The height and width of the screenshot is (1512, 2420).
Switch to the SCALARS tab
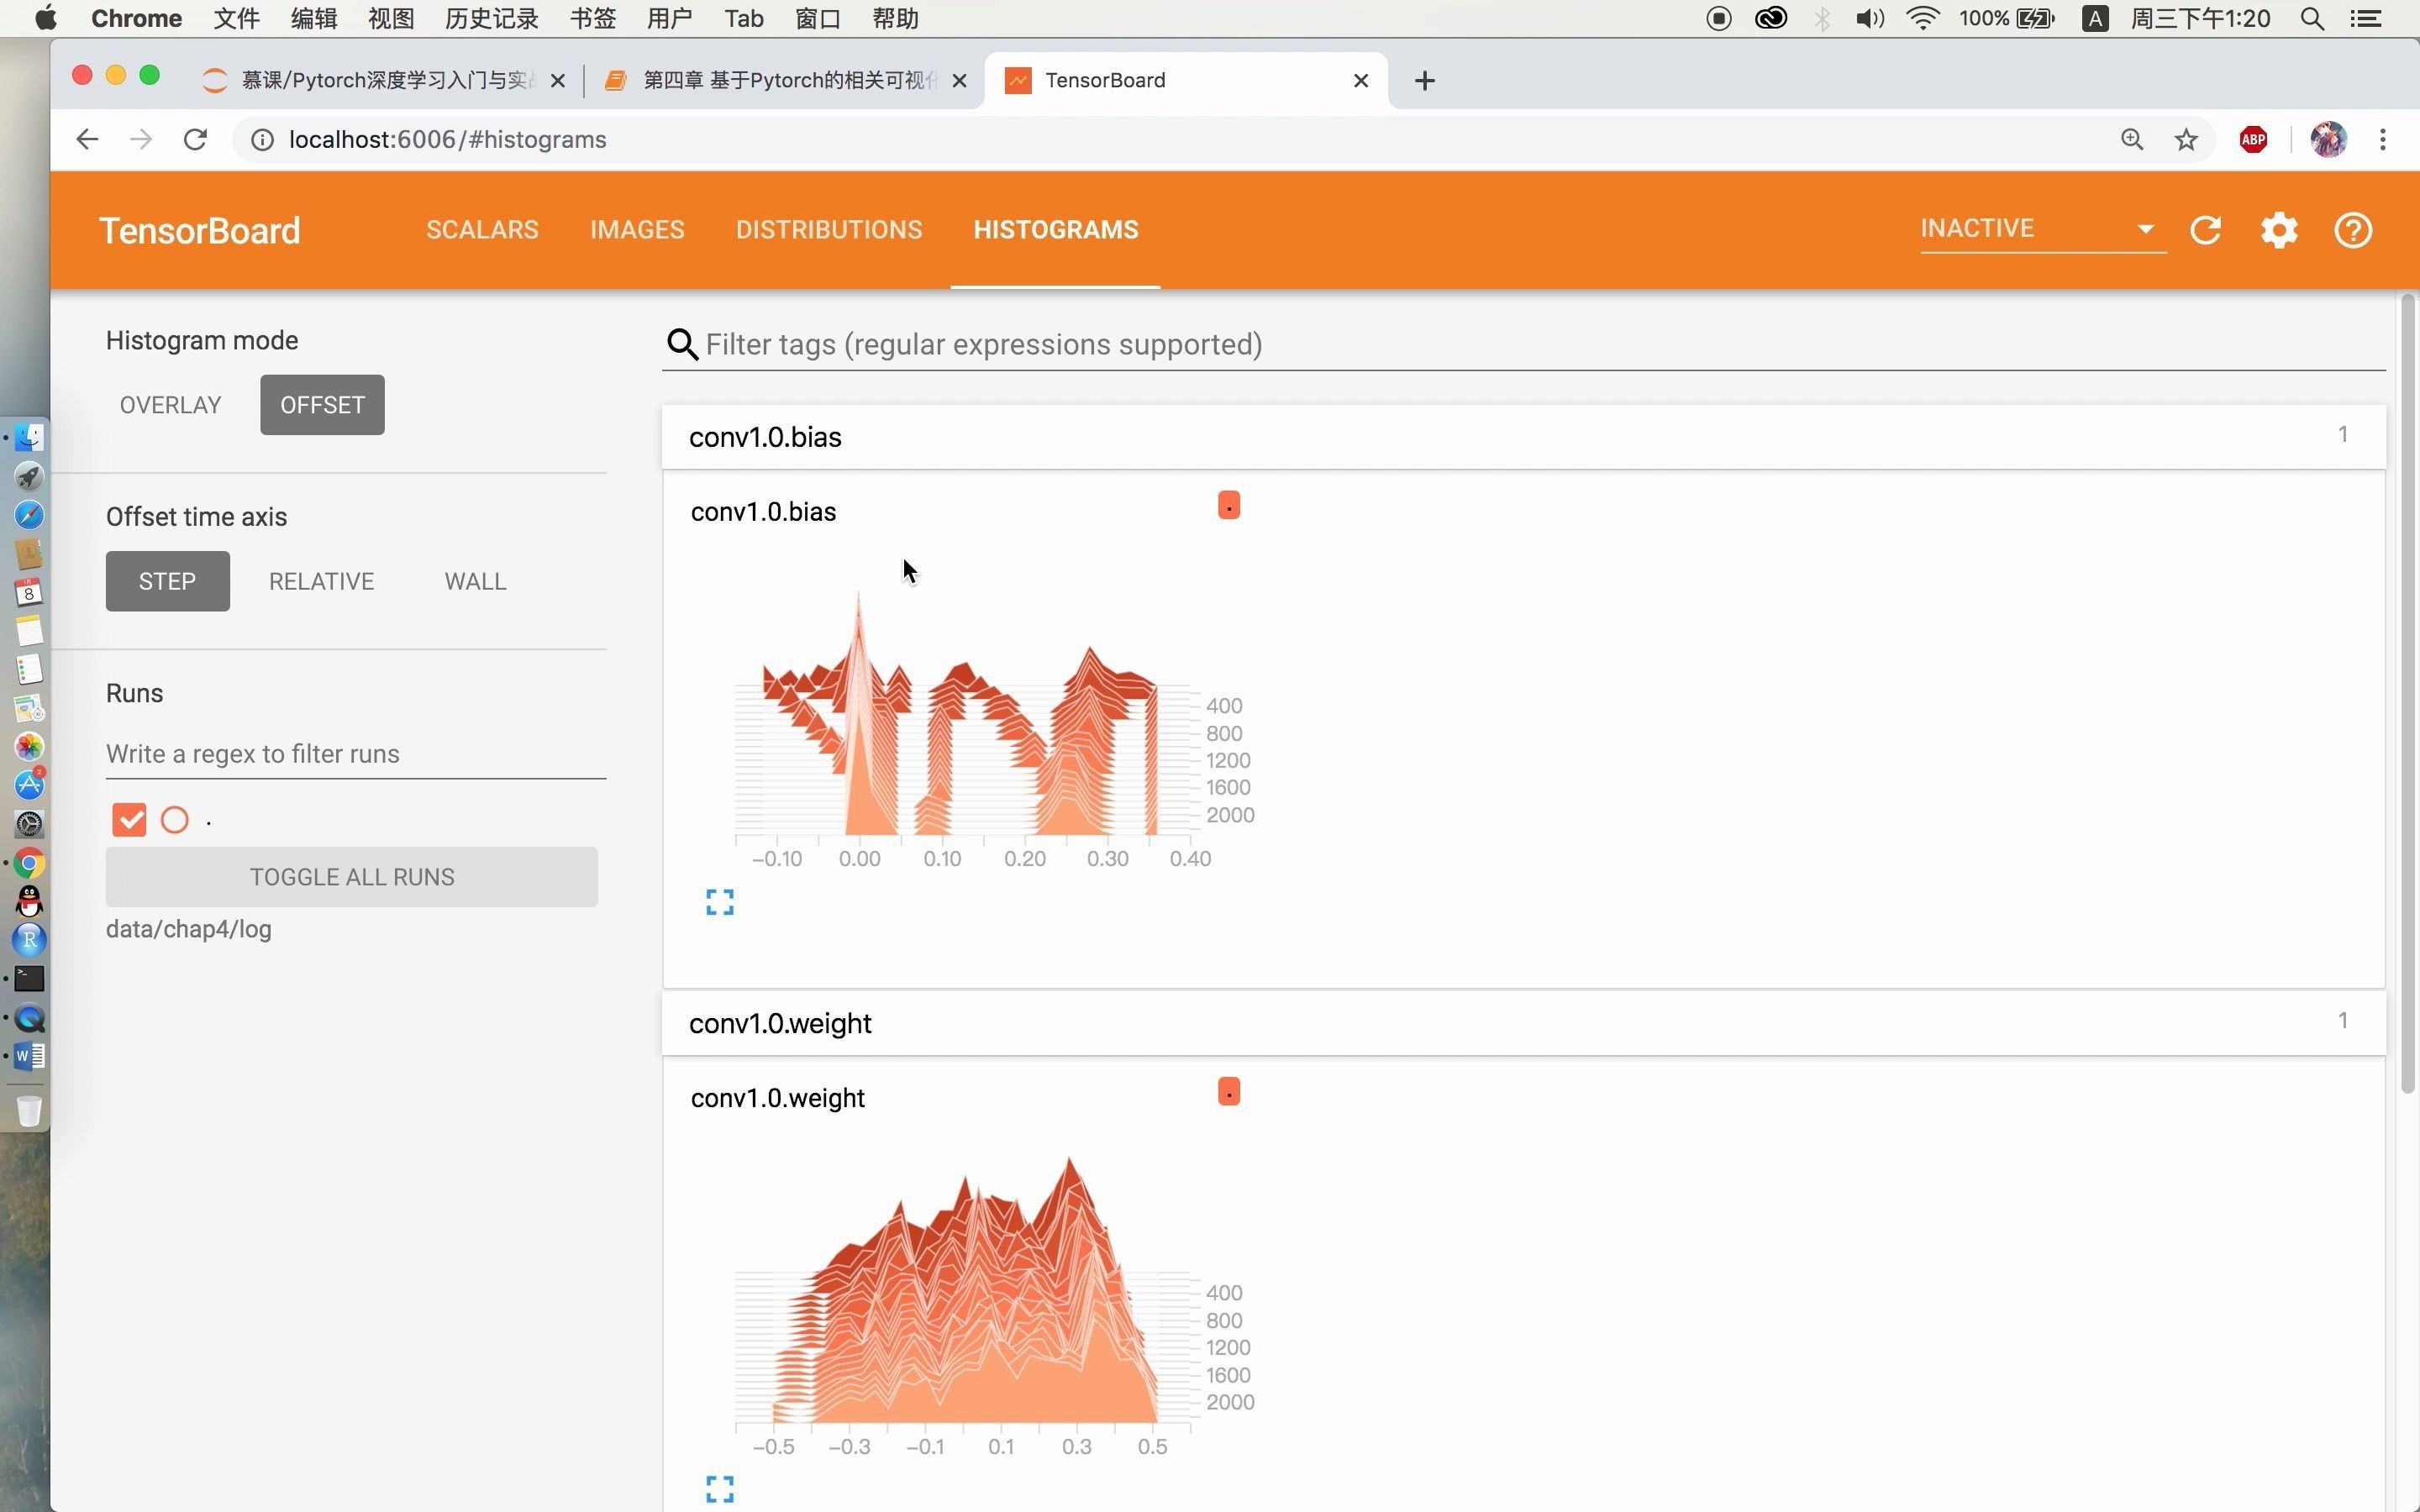pyautogui.click(x=482, y=230)
